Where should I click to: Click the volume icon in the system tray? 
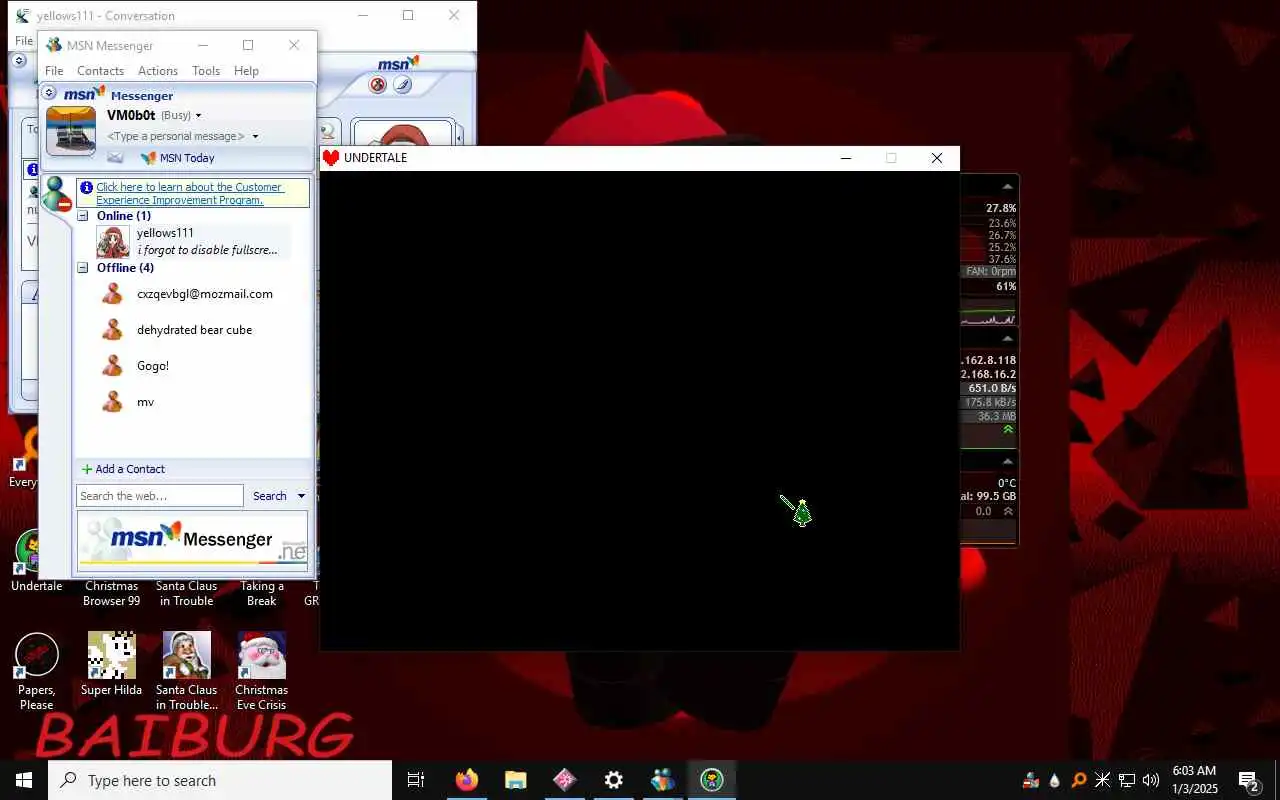pyautogui.click(x=1150, y=780)
